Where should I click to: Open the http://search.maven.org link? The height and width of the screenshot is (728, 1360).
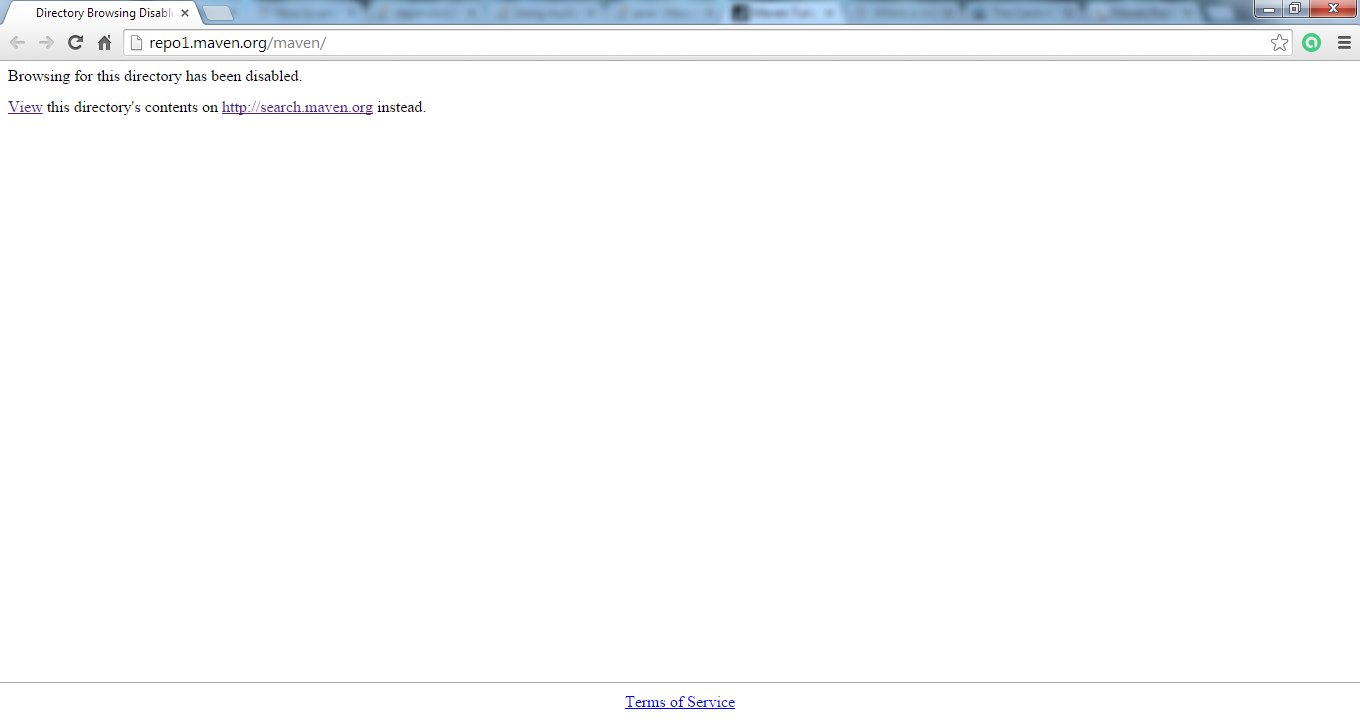click(x=297, y=107)
